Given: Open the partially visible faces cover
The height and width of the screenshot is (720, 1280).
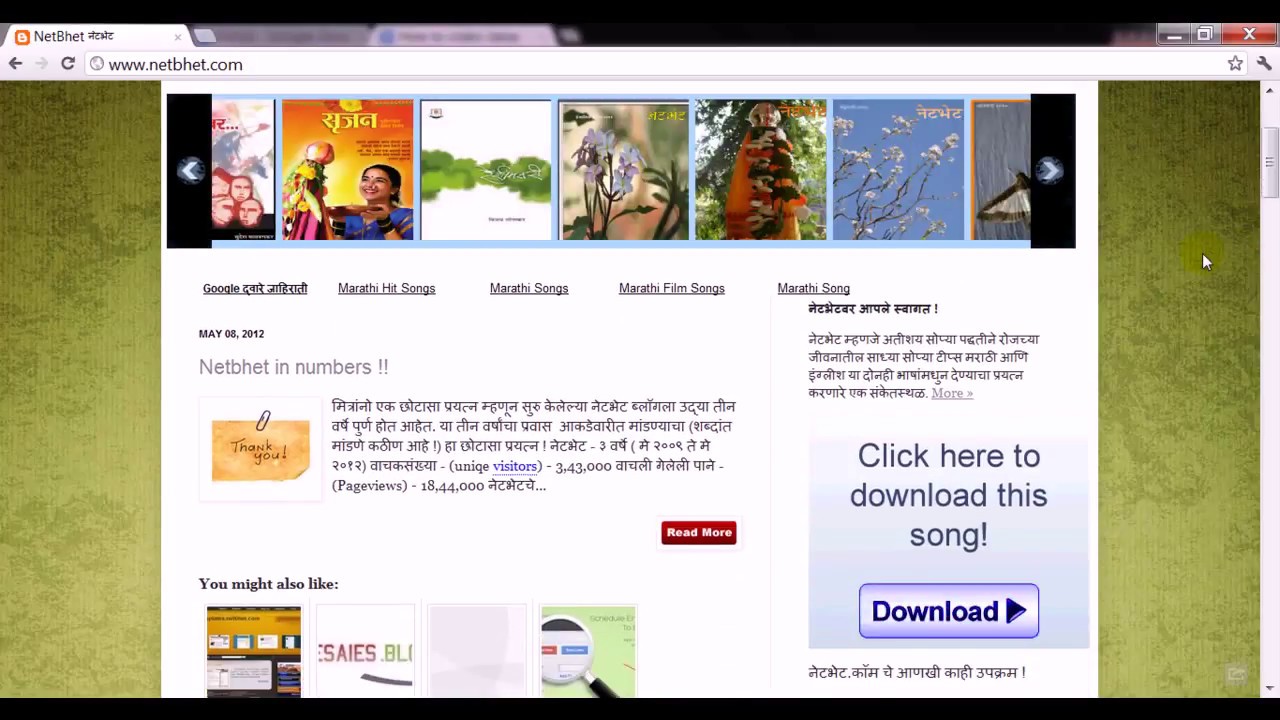Looking at the screenshot, I should point(243,170).
